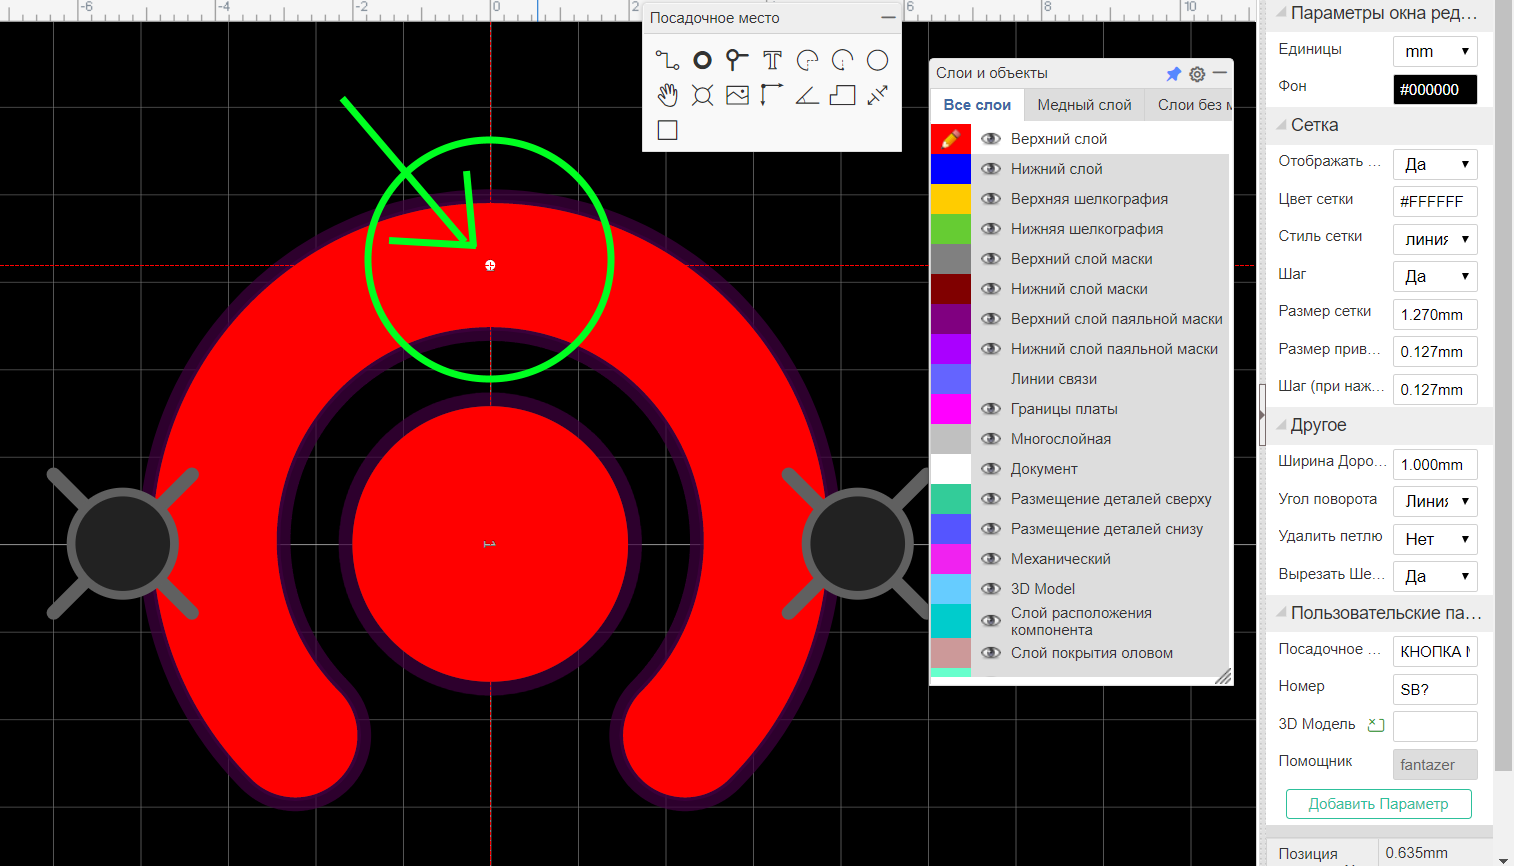Click the Посадочное КНОПКА field
The height and width of the screenshot is (866, 1515).
pos(1435,651)
